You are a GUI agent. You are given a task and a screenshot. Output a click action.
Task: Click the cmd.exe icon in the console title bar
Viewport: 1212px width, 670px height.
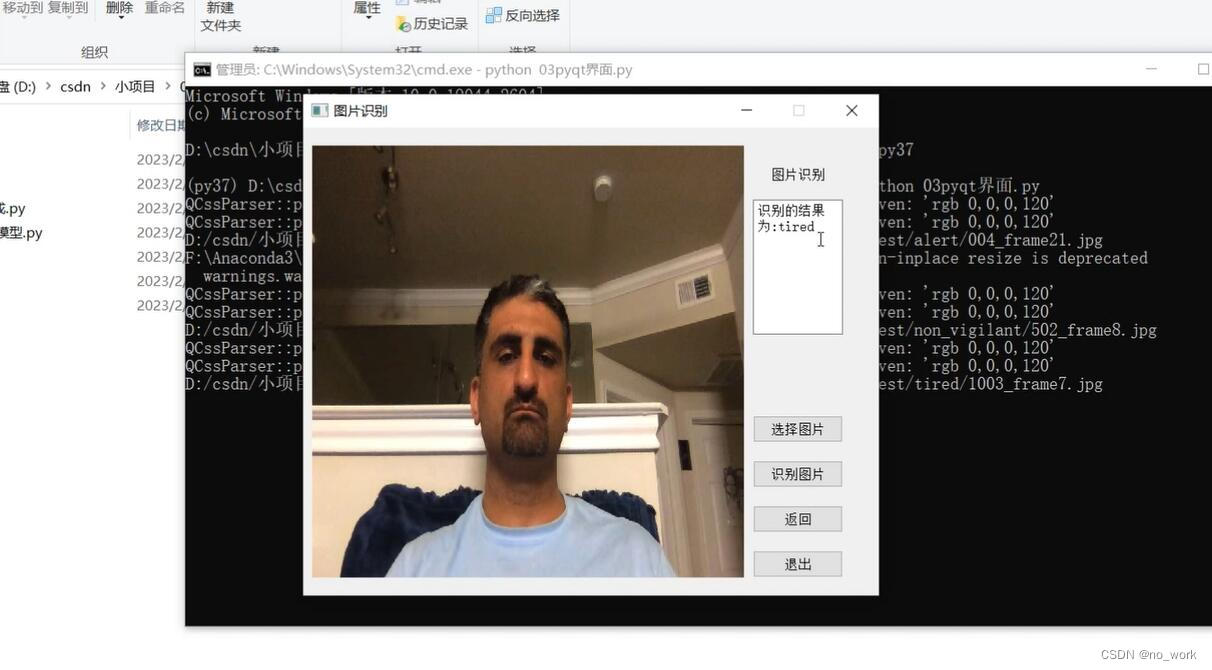coord(201,69)
